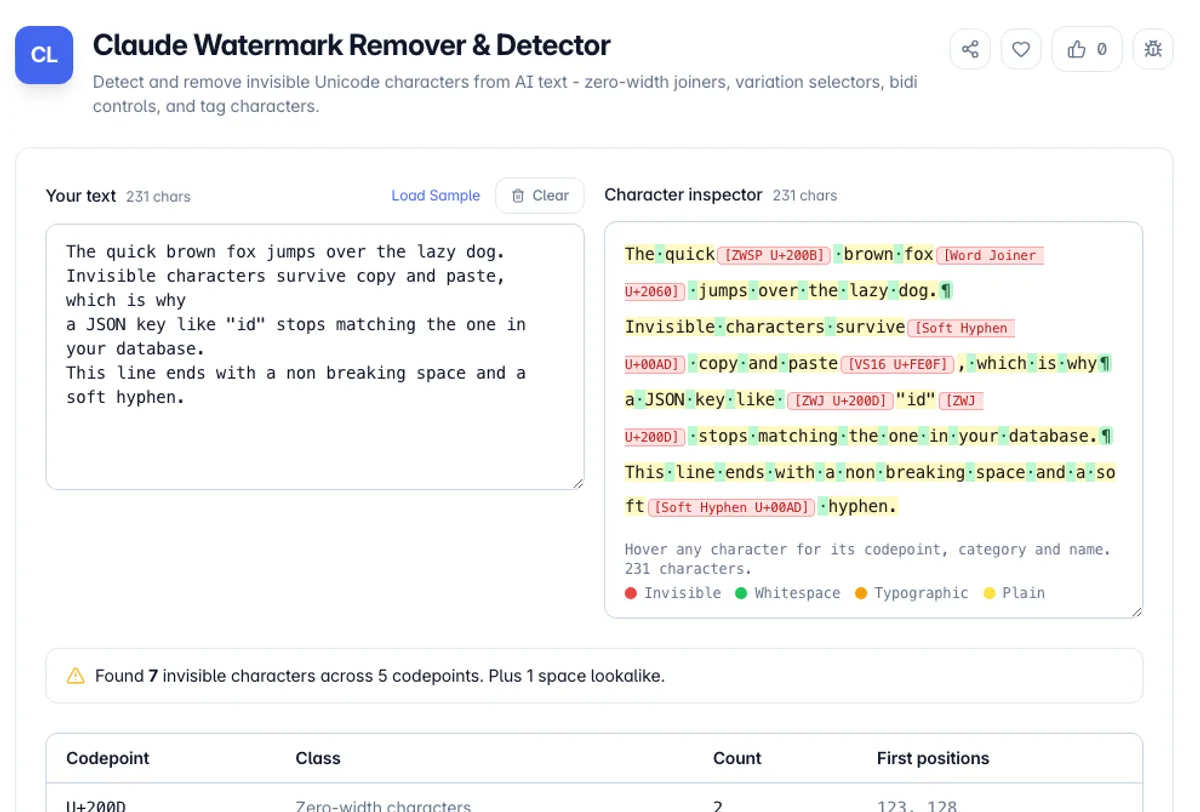Click the resize handle of Character inspector
1200x812 pixels.
(x=1135, y=610)
